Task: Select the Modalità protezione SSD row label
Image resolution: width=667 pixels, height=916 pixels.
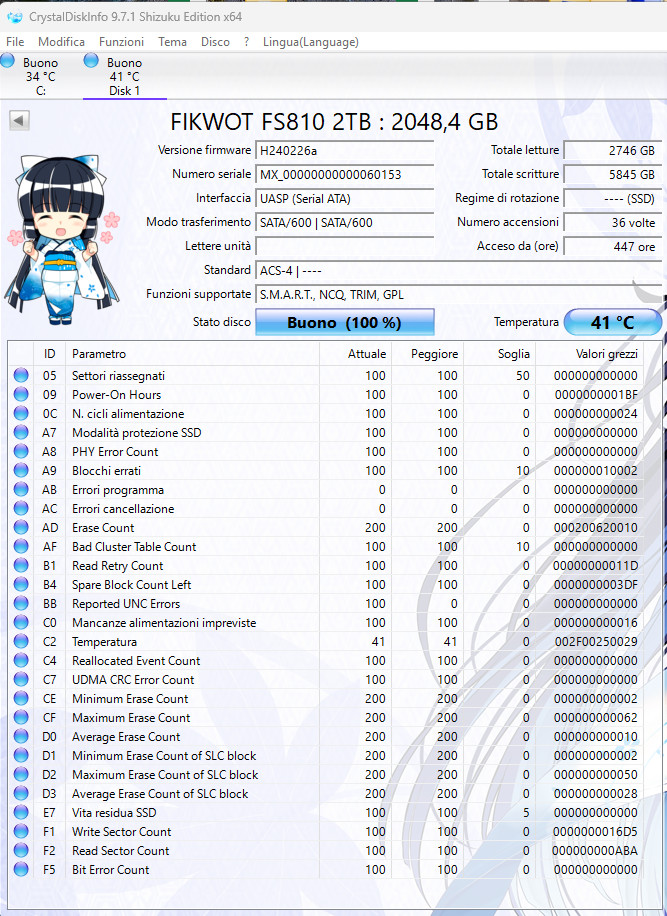Action: click(137, 432)
